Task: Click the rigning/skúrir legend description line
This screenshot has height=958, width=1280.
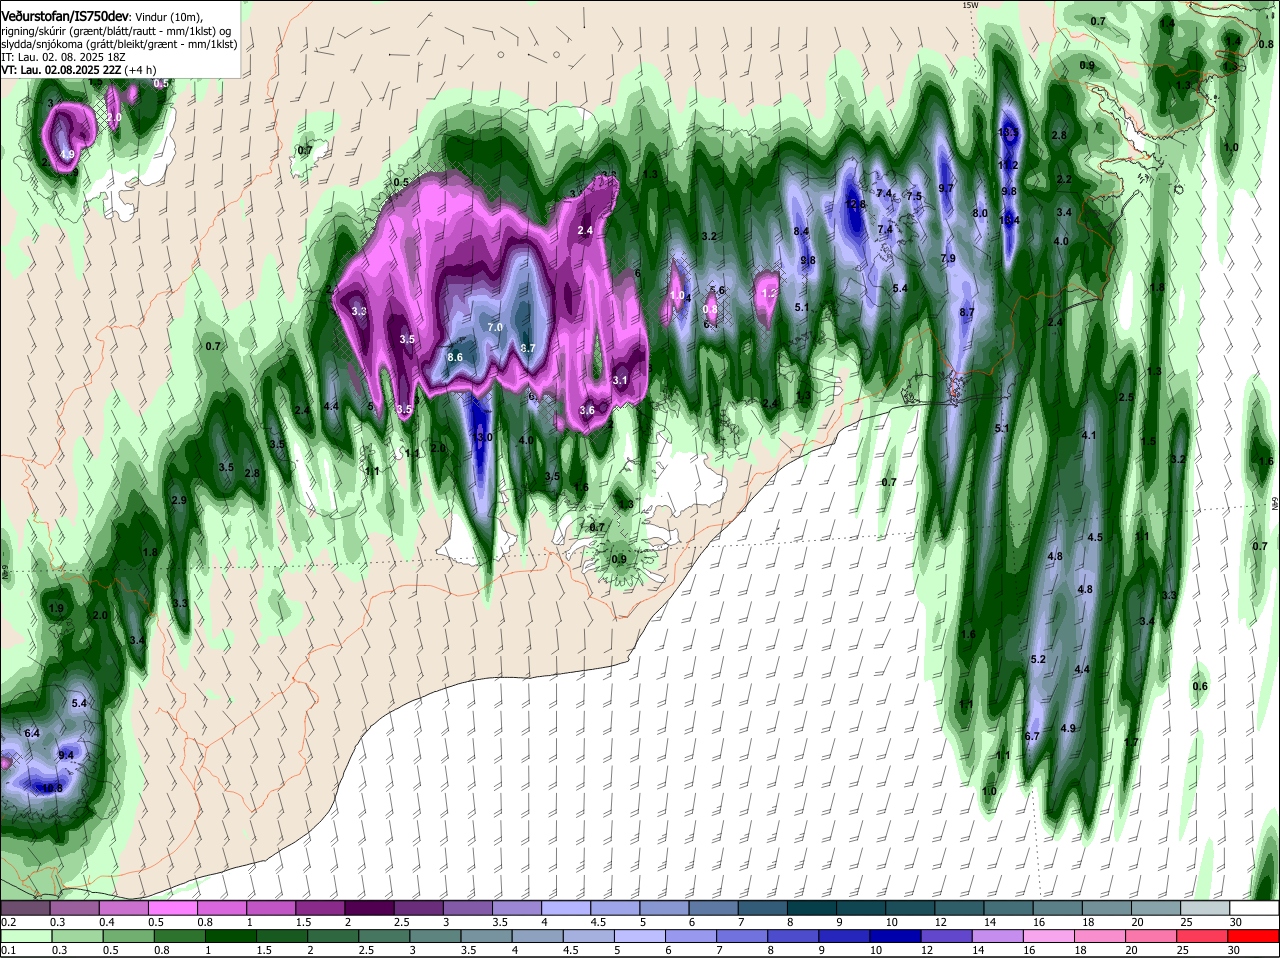Action: [116, 31]
